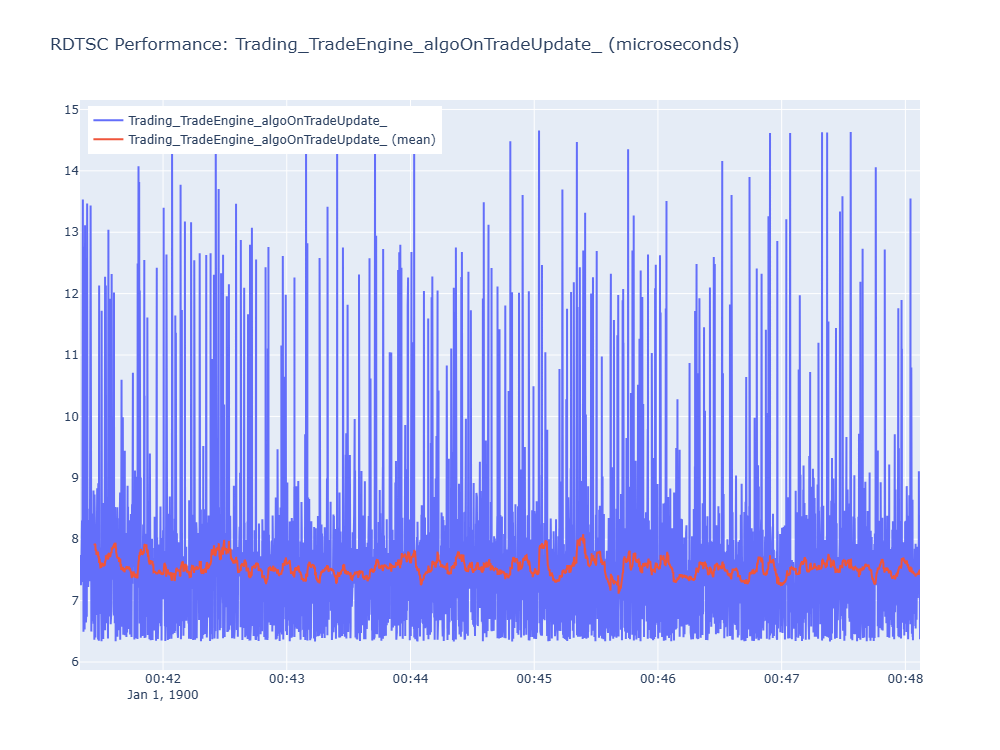Click the red mean line peak near 00:45
This screenshot has height=750, width=1000.
pyautogui.click(x=545, y=544)
